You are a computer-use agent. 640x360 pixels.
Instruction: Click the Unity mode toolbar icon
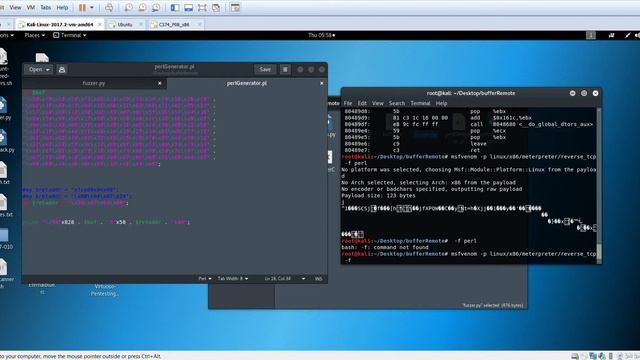(216, 7)
